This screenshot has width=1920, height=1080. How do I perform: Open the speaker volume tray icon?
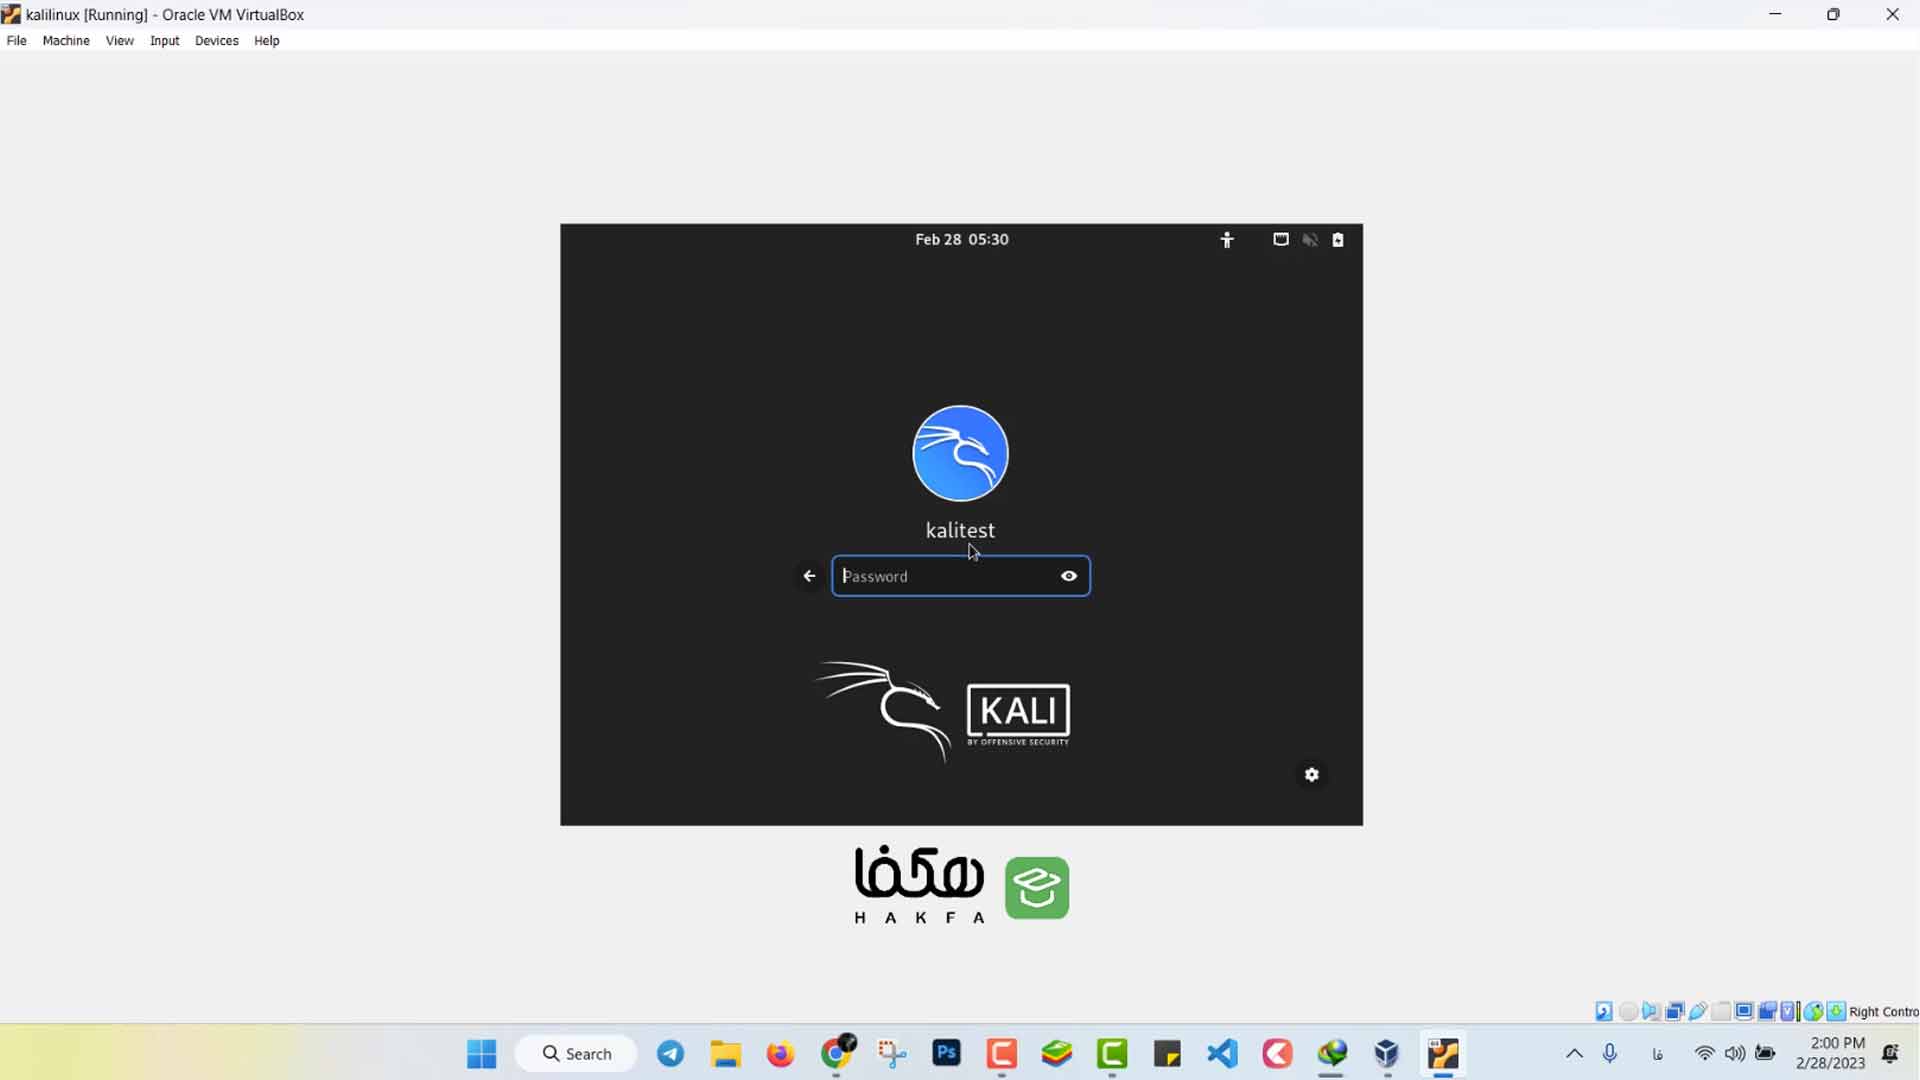point(1735,1053)
